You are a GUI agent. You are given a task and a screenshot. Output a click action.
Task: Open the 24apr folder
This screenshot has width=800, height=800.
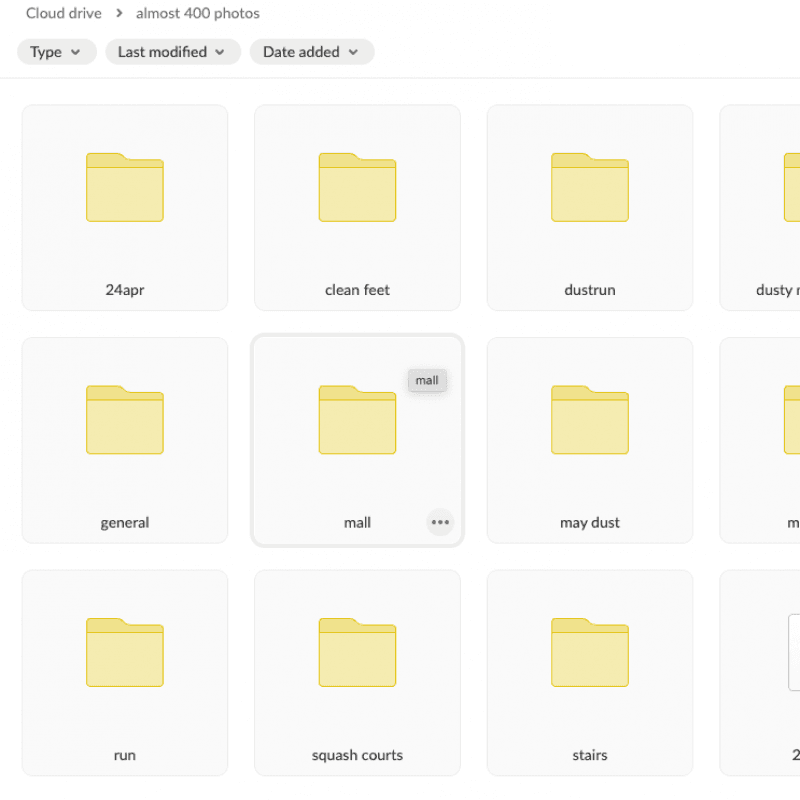(124, 190)
